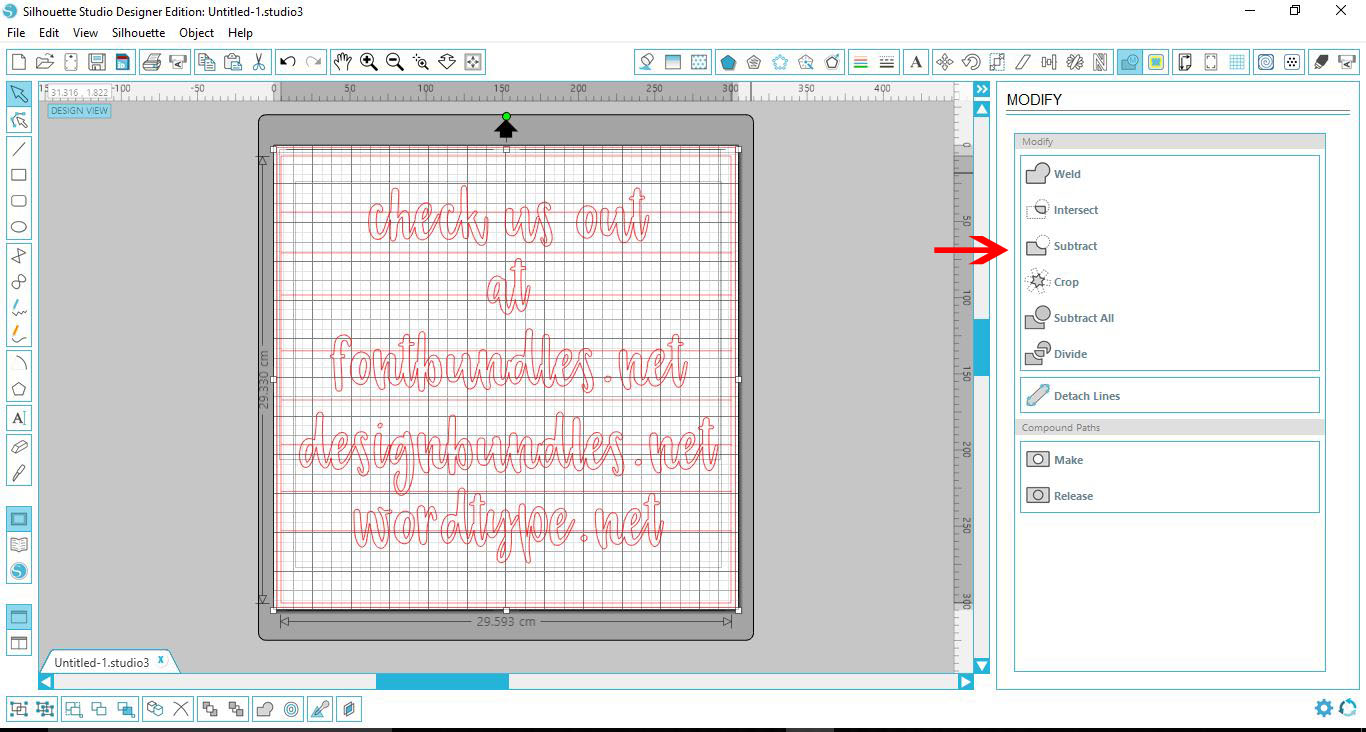Click the horizontal canvas scrollbar
1366x732 pixels.
coord(440,681)
